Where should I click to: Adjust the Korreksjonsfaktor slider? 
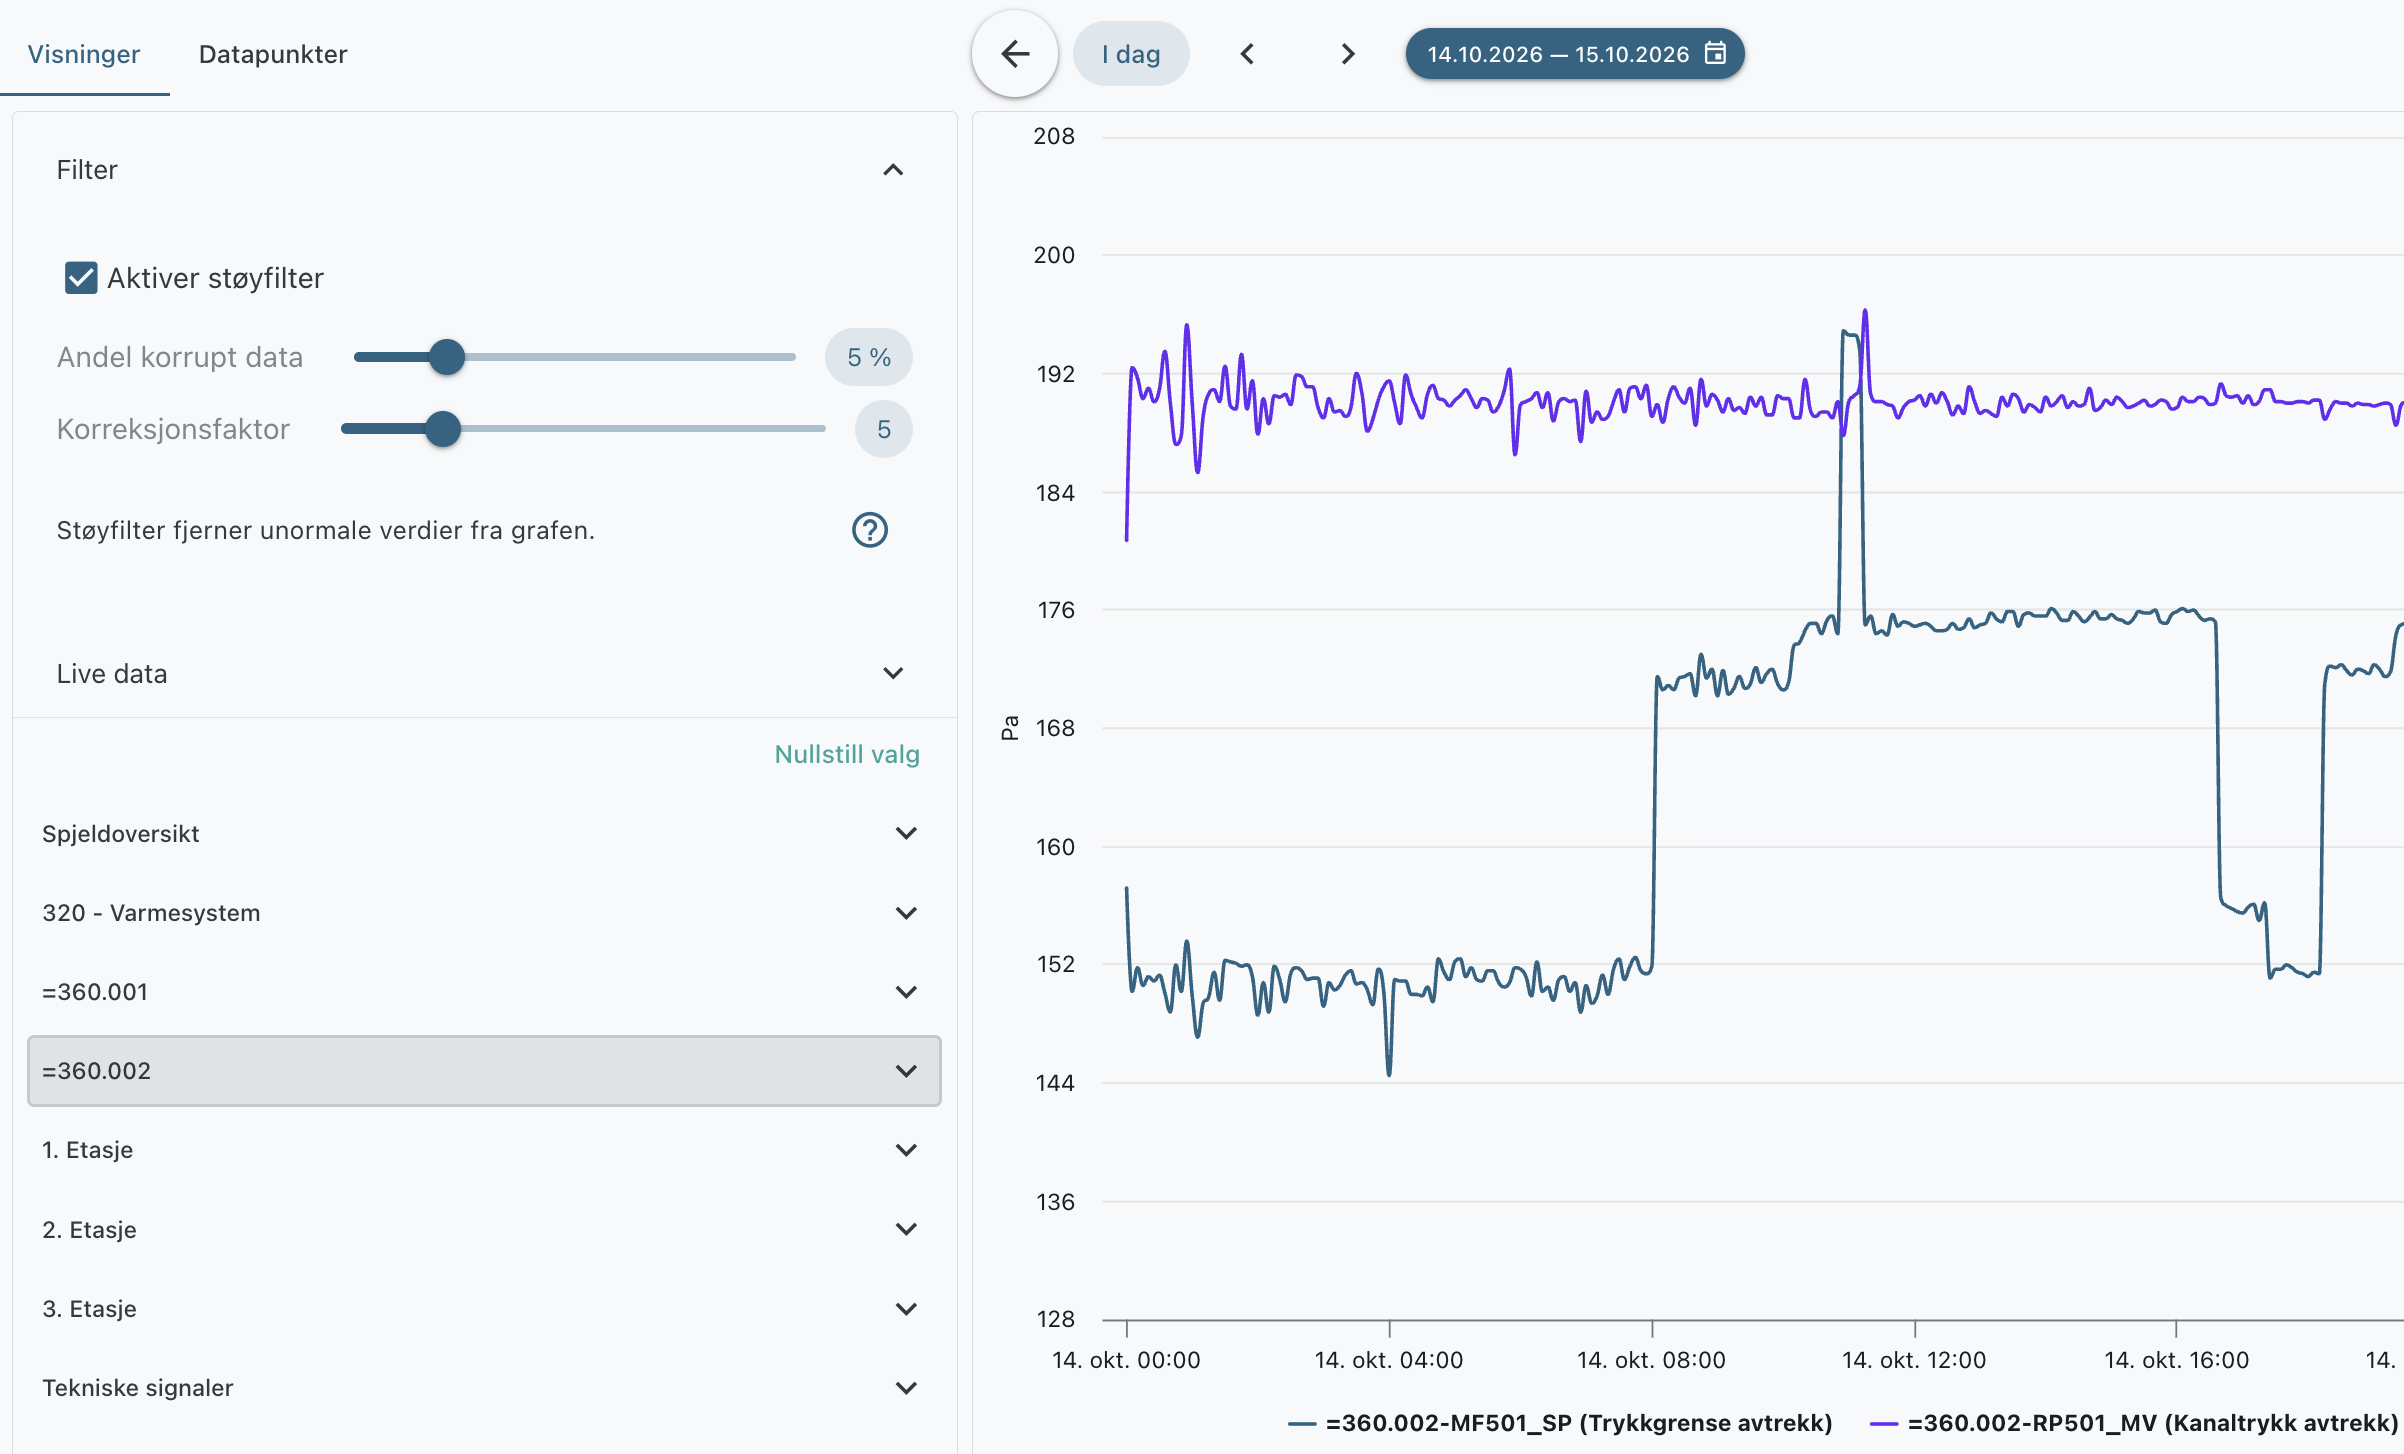click(443, 429)
